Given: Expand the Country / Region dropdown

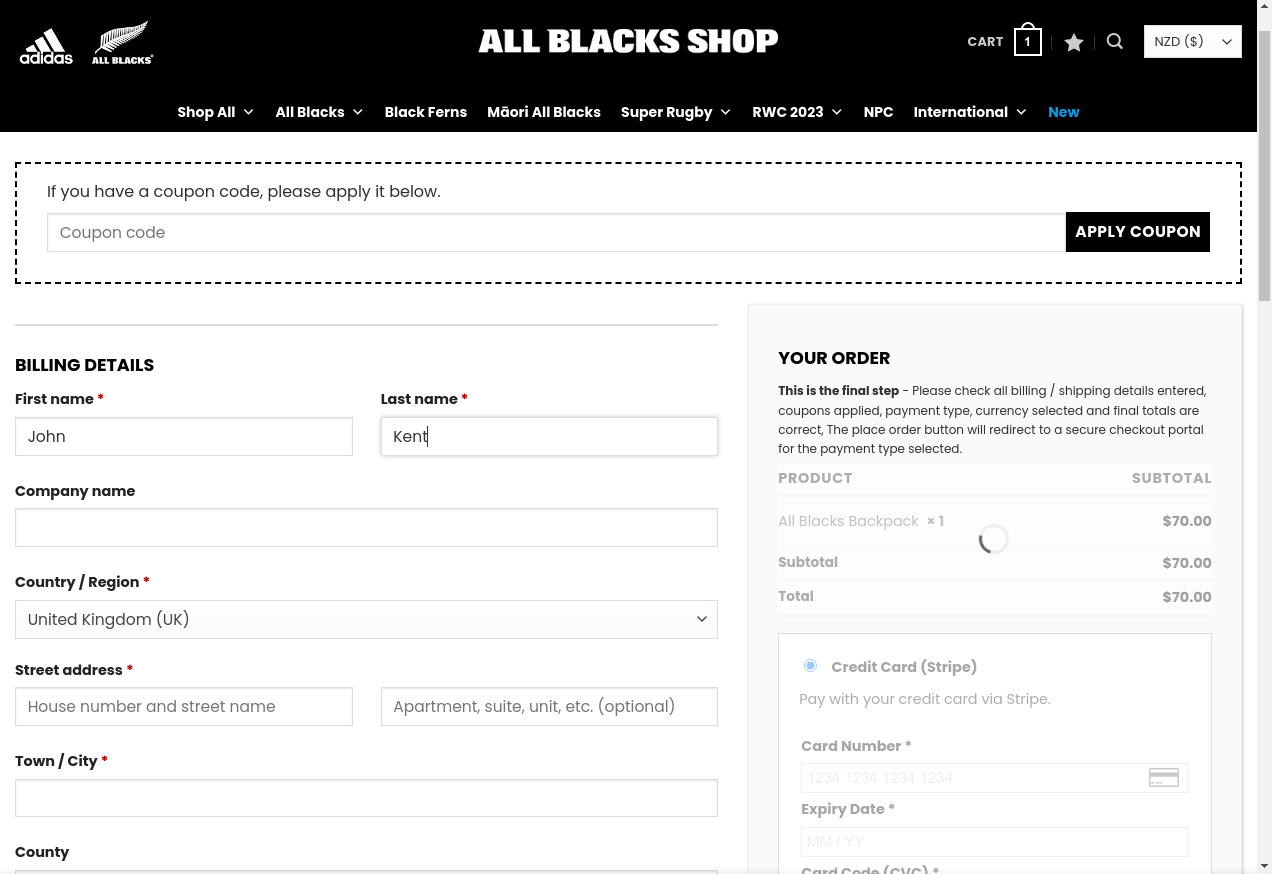Looking at the screenshot, I should pyautogui.click(x=366, y=619).
